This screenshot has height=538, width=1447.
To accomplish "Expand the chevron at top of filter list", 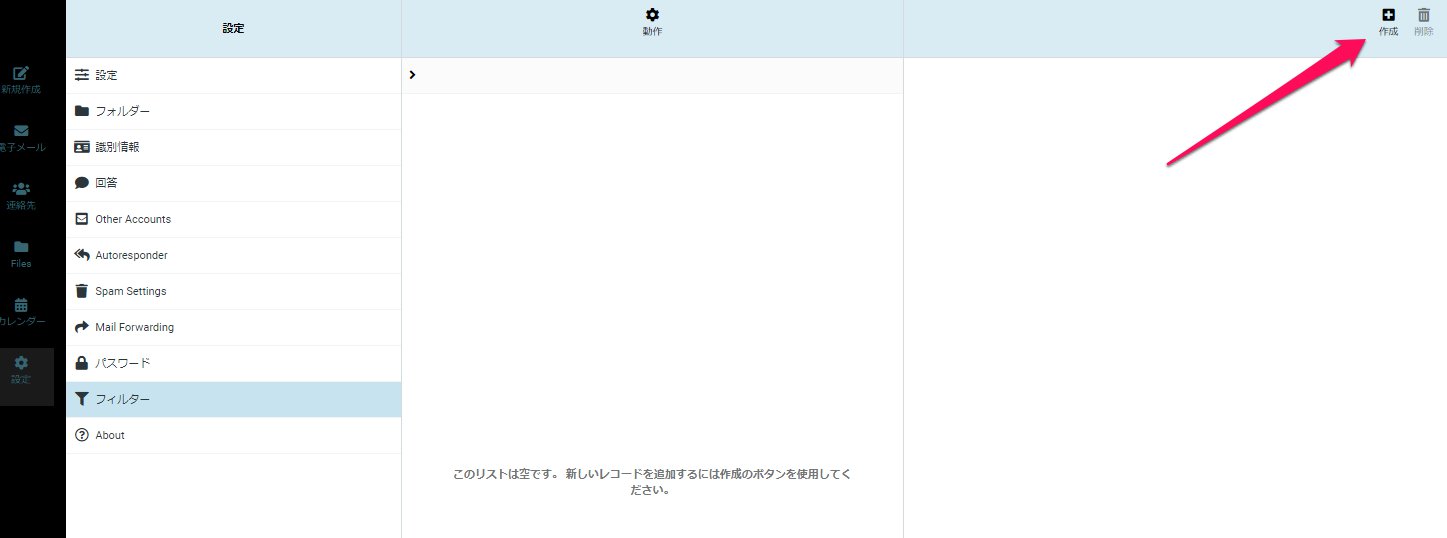I will (x=412, y=75).
